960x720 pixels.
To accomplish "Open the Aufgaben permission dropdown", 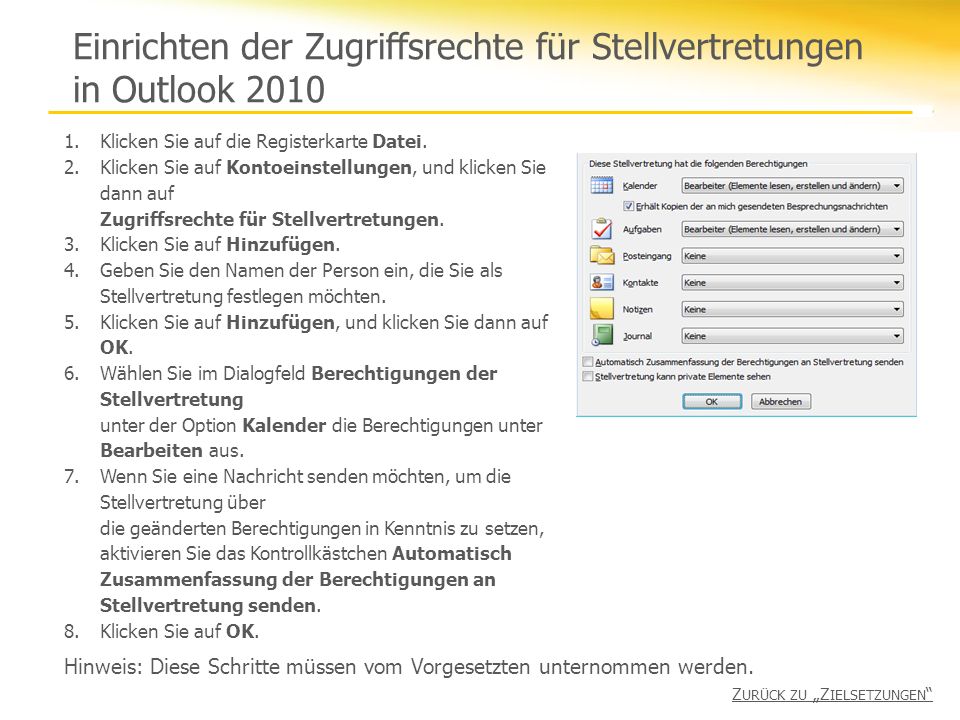I will point(792,229).
